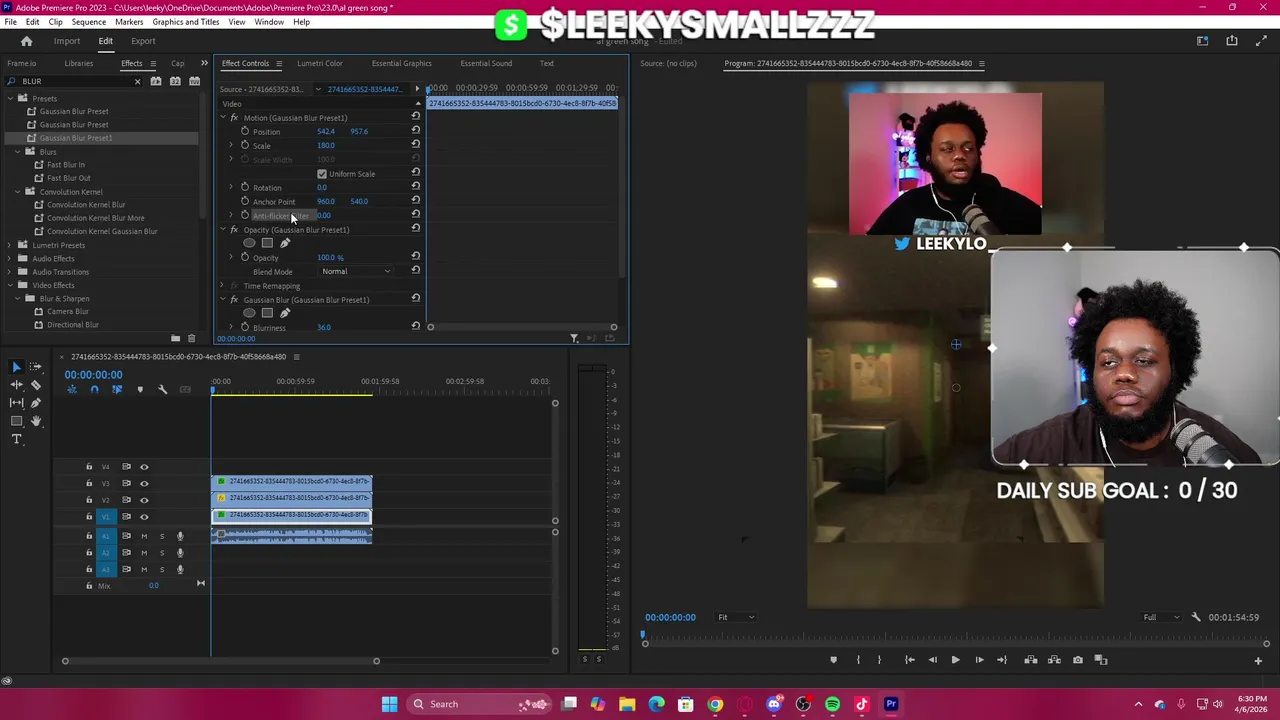Show overflow panels chevron near Cap tab
This screenshot has height=720, width=1280.
click(204, 63)
